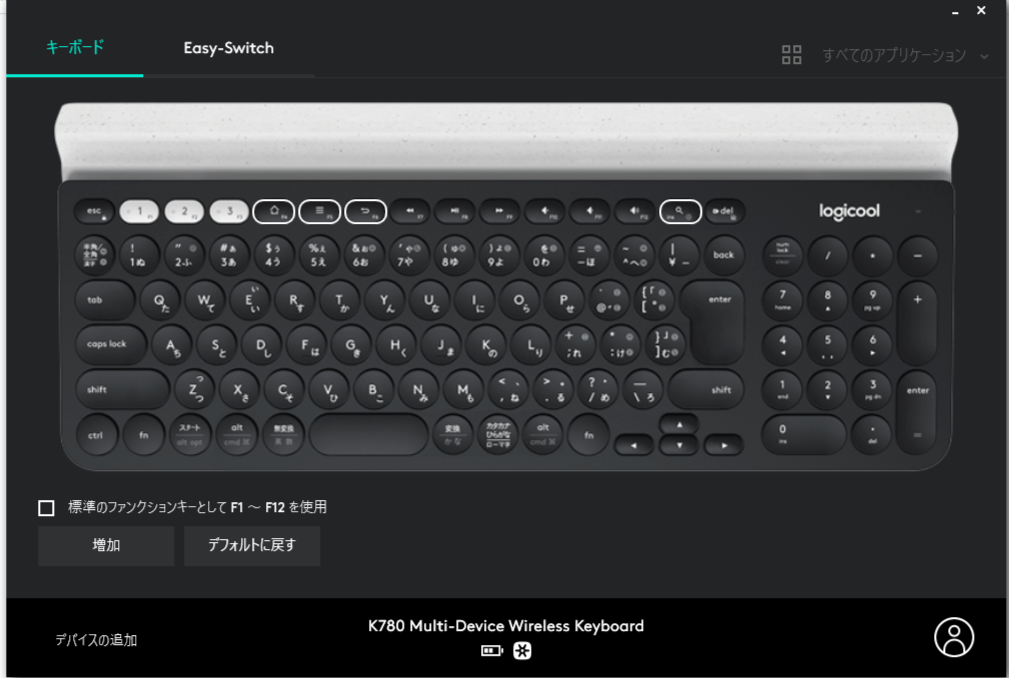Click the numpad enter key
This screenshot has width=1009, height=678.
[x=918, y=413]
